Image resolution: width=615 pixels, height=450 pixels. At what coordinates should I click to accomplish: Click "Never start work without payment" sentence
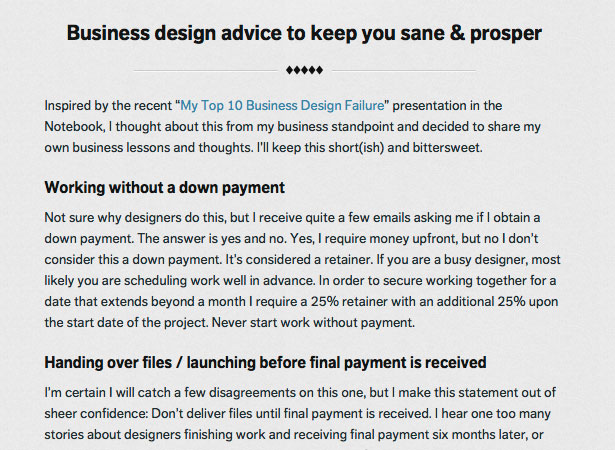pos(313,323)
